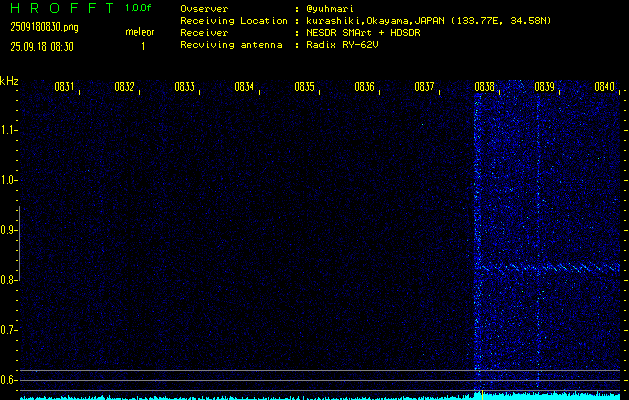Click the 0.9 kHz axis label
Viewport: 629px width, 400px height.
tap(8, 230)
